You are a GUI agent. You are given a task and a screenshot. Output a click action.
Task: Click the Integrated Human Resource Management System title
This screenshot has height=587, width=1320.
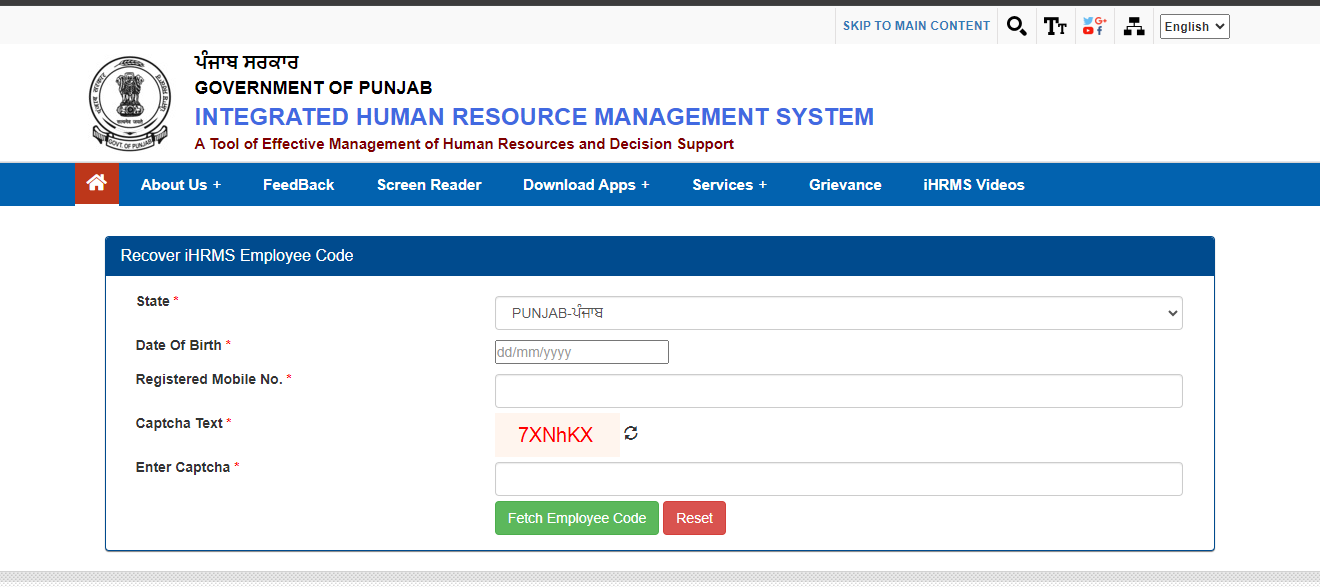[534, 117]
